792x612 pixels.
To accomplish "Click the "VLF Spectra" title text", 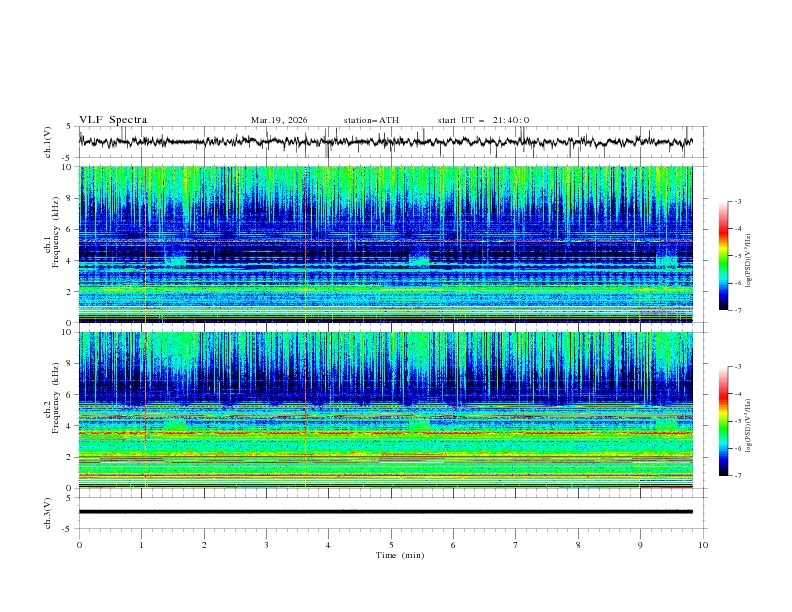I will coord(113,120).
